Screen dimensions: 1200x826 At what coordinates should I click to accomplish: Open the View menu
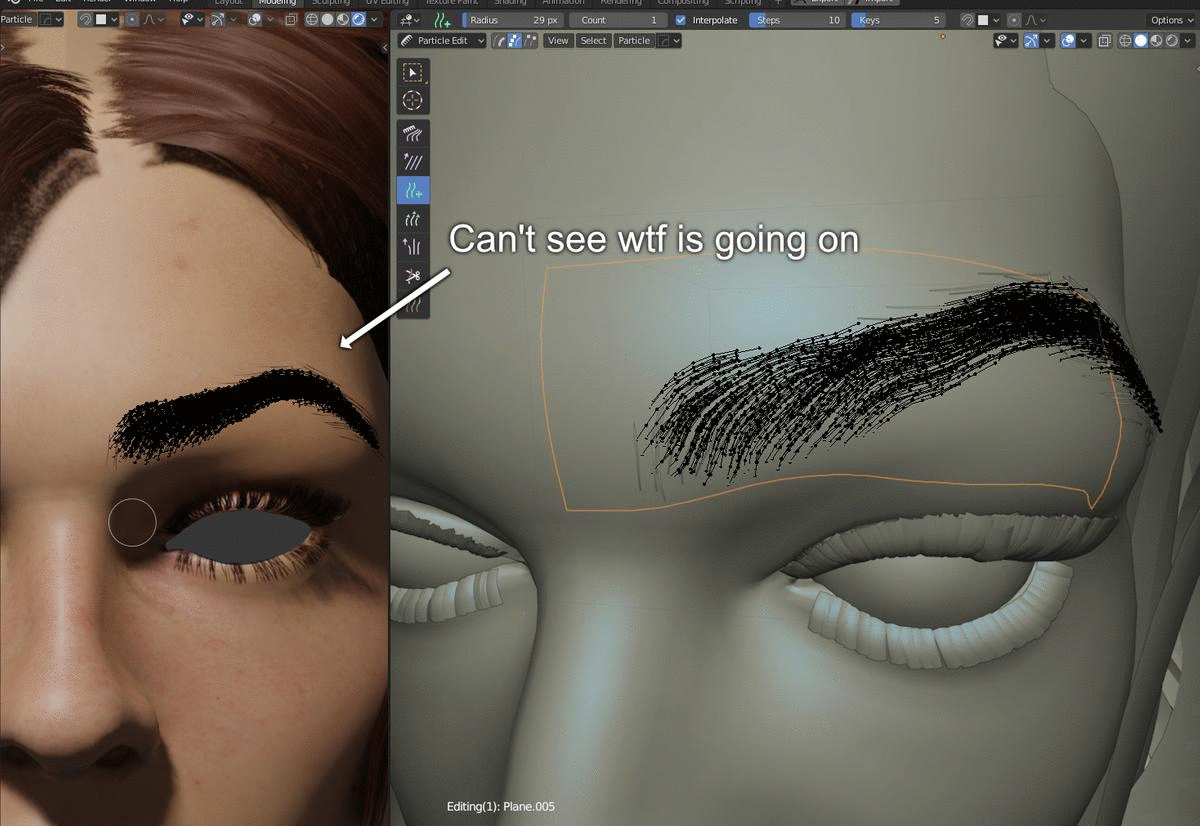point(558,41)
